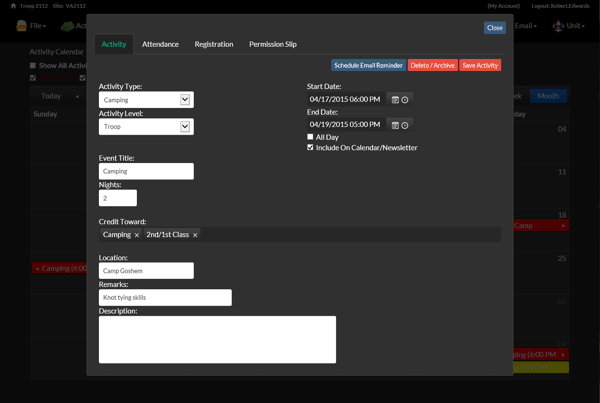The image size is (600, 403).
Task: Open calendar picker for Start Date
Action: [x=395, y=100]
